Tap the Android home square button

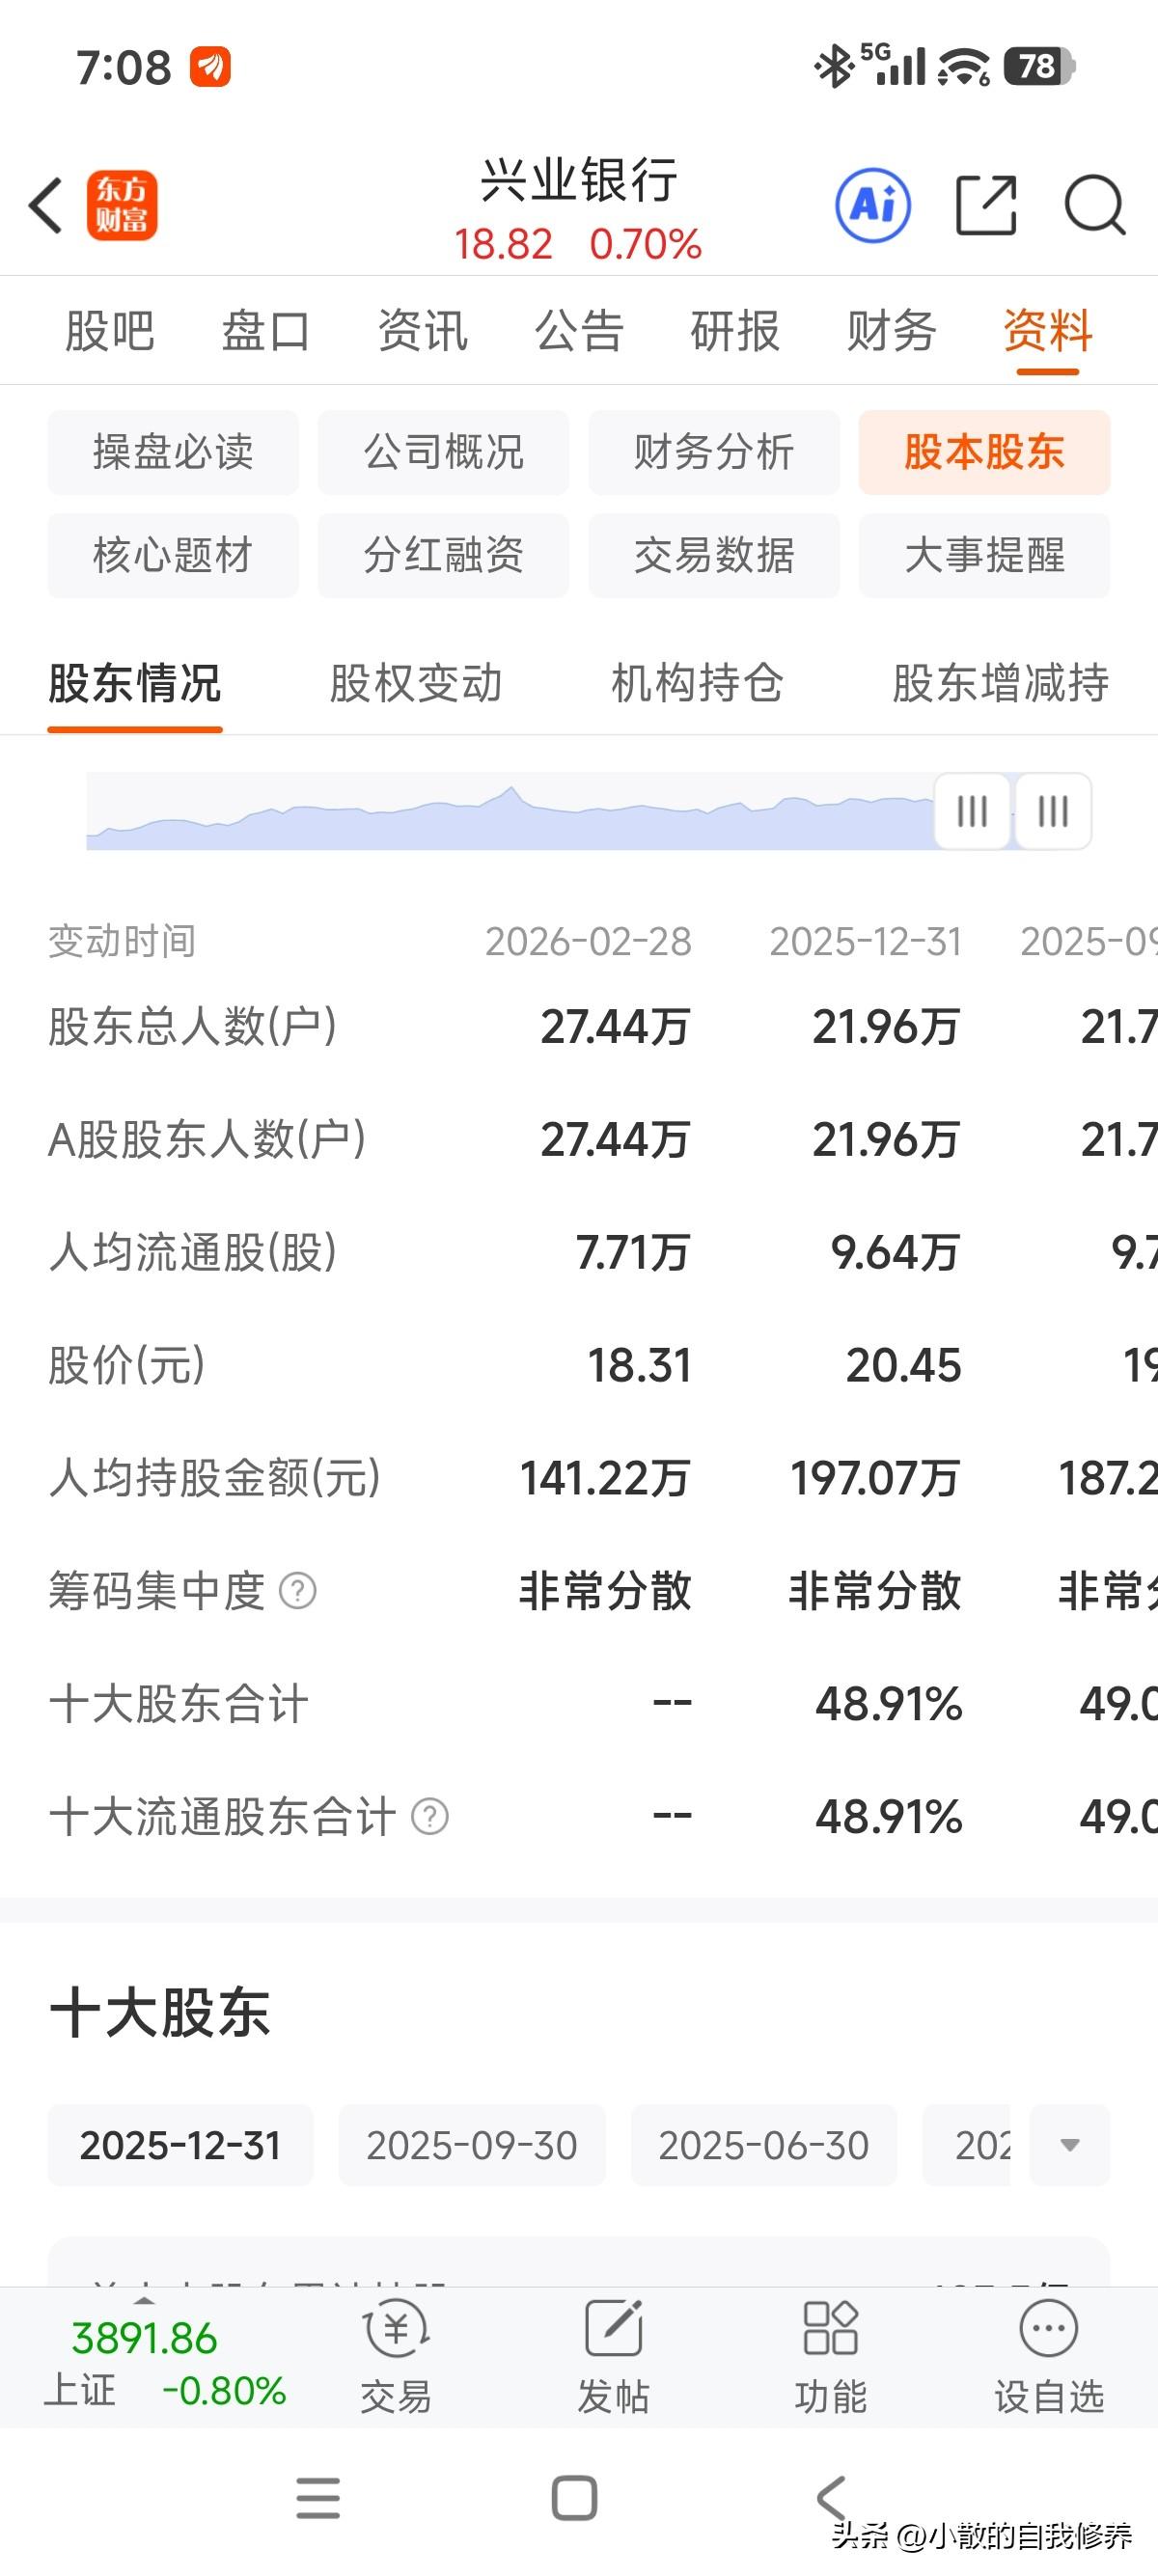pos(575,2498)
